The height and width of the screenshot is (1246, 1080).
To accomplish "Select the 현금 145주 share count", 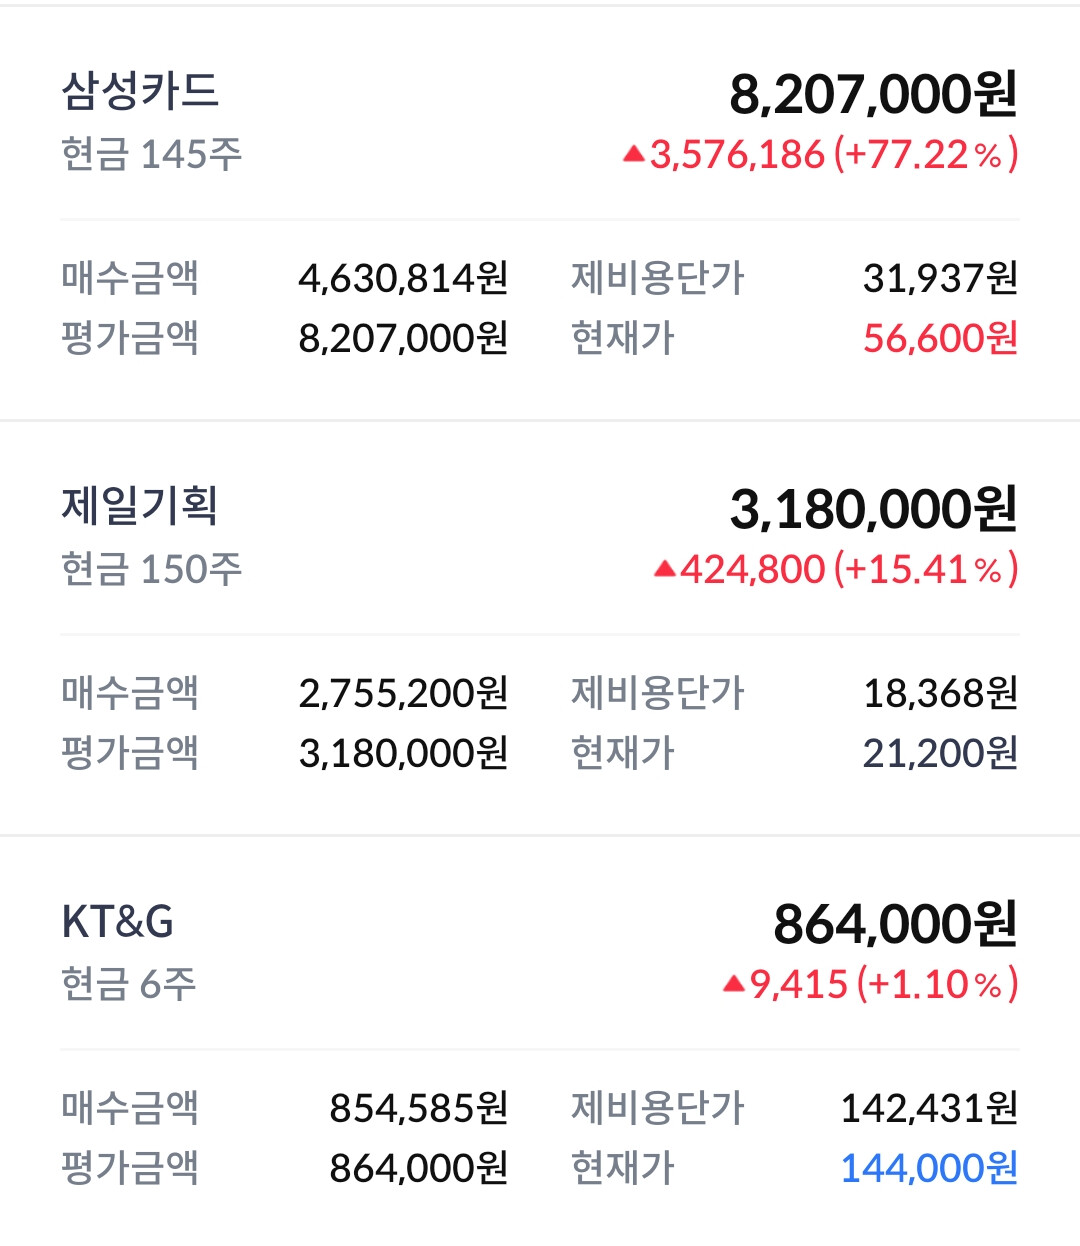I will 151,154.
